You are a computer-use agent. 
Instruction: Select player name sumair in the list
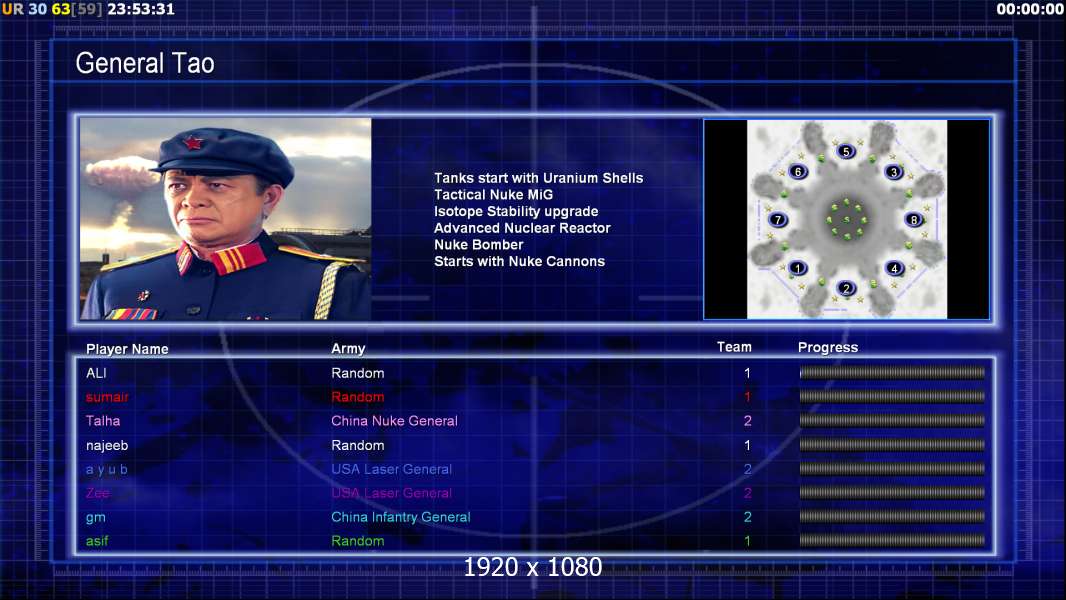point(107,397)
